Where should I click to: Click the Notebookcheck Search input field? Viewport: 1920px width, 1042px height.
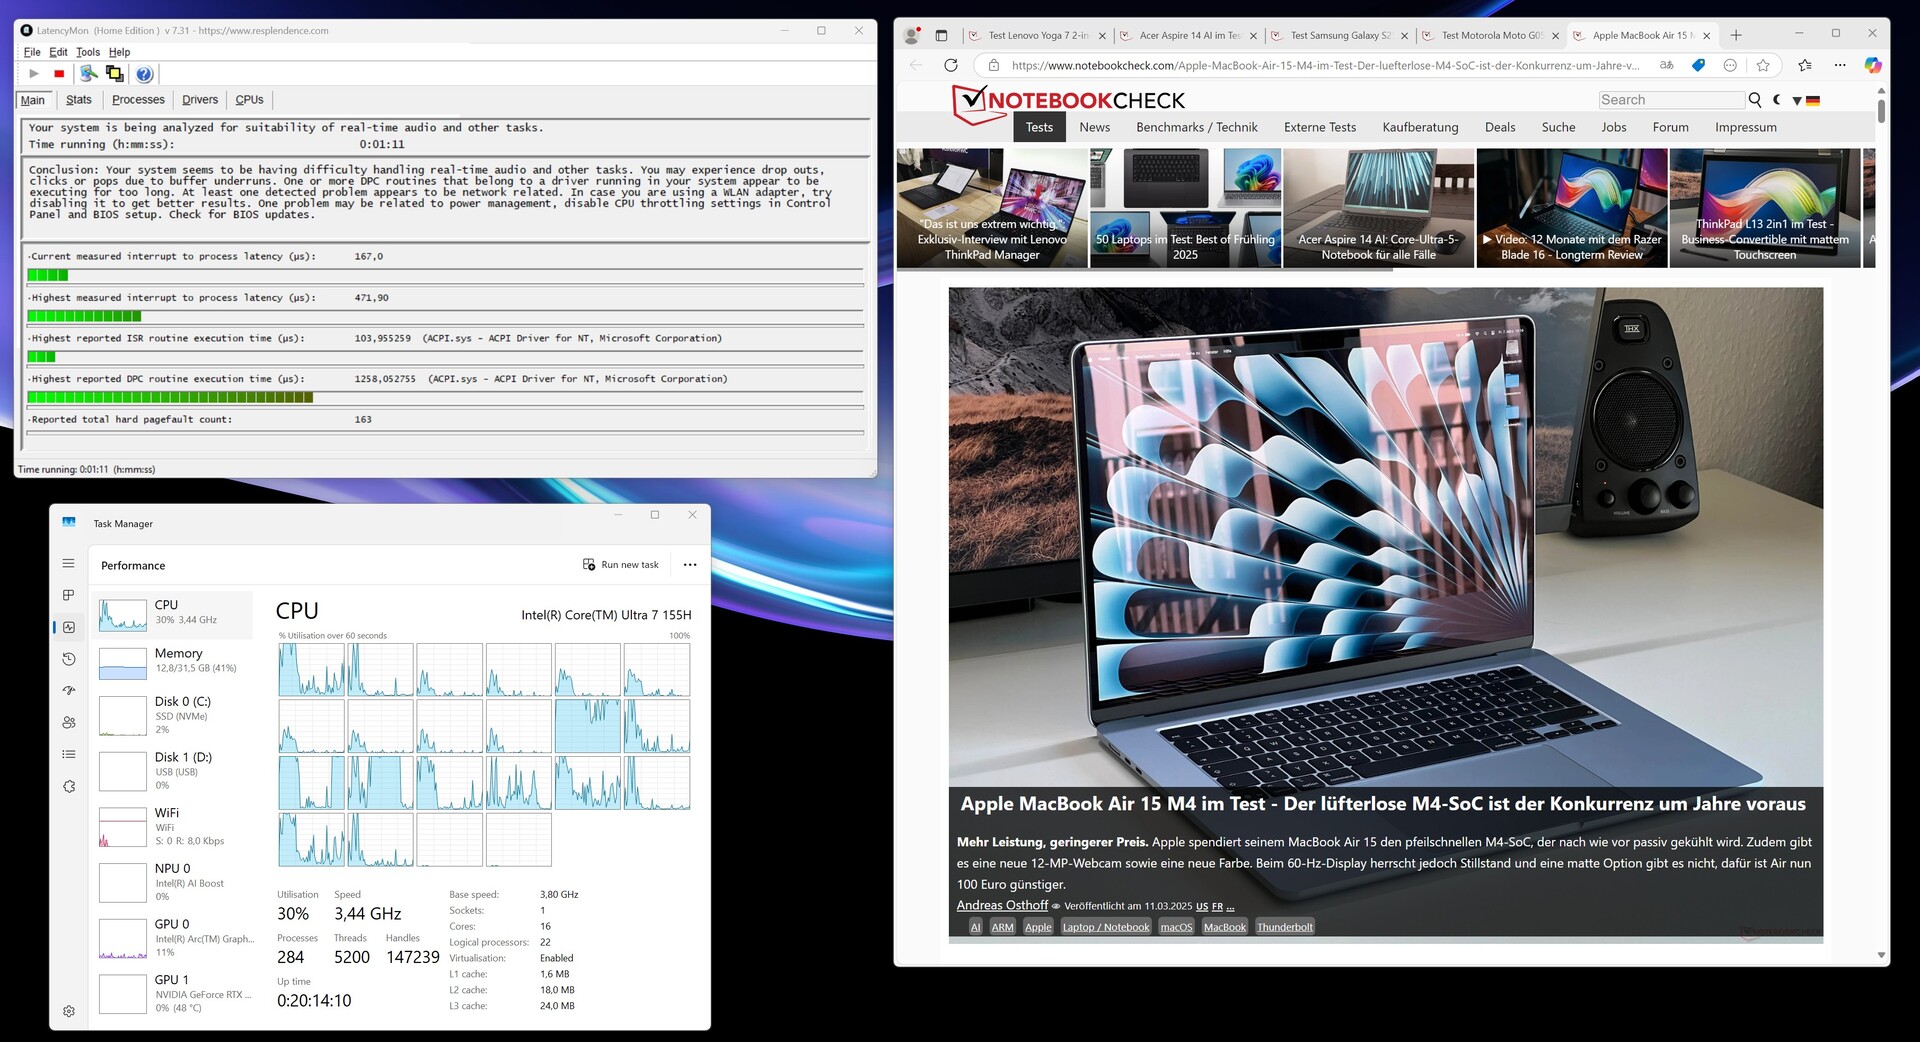1671,100
